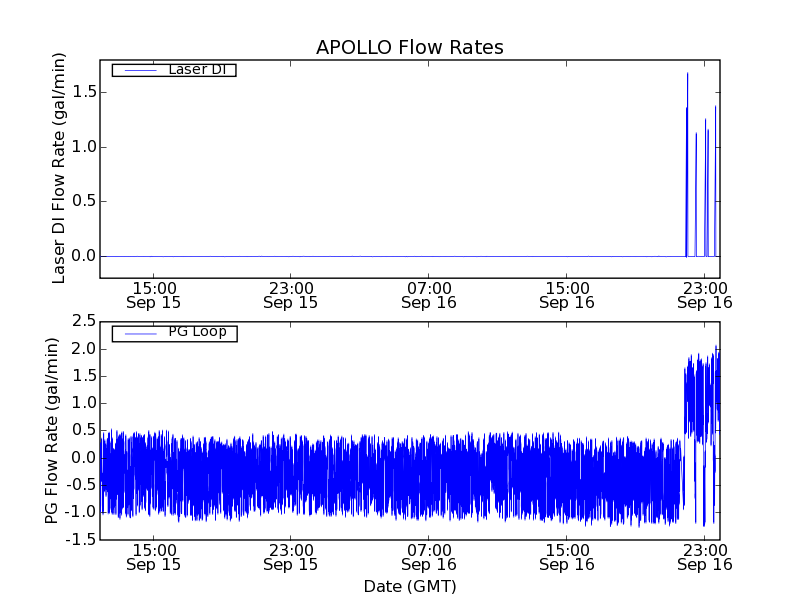
Task: Click the "Laser DI Flow Rate (gal/min)" axis label
Action: pyautogui.click(x=59, y=168)
